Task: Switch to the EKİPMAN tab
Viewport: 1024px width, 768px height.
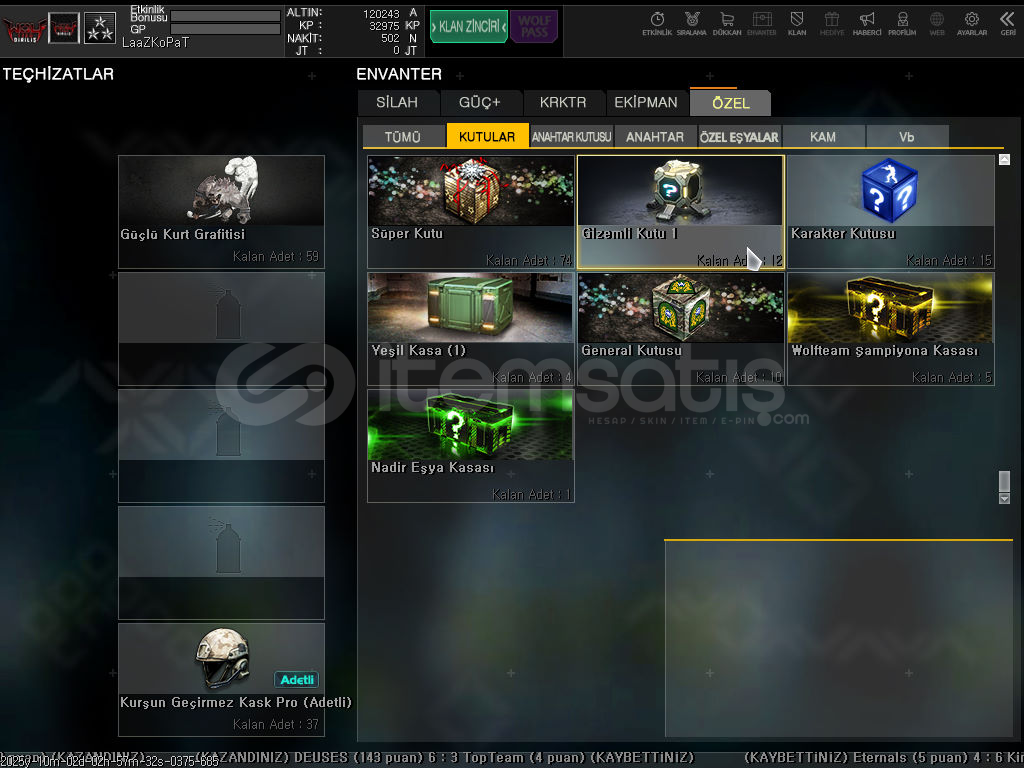Action: tap(646, 103)
